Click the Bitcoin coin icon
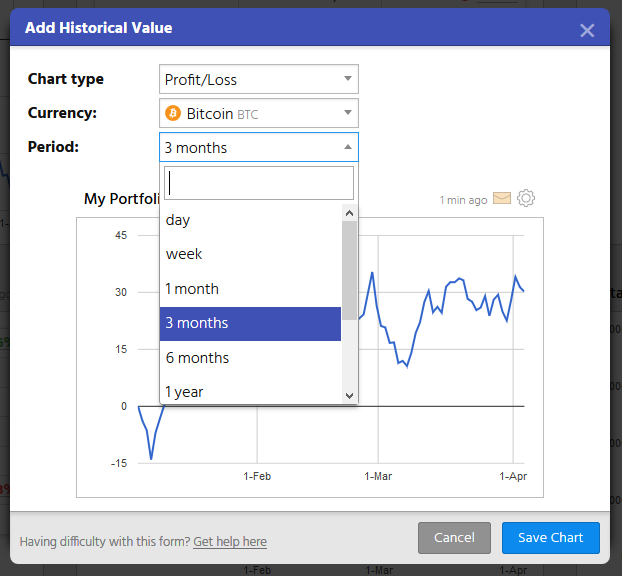The width and height of the screenshot is (622, 576). coord(172,114)
